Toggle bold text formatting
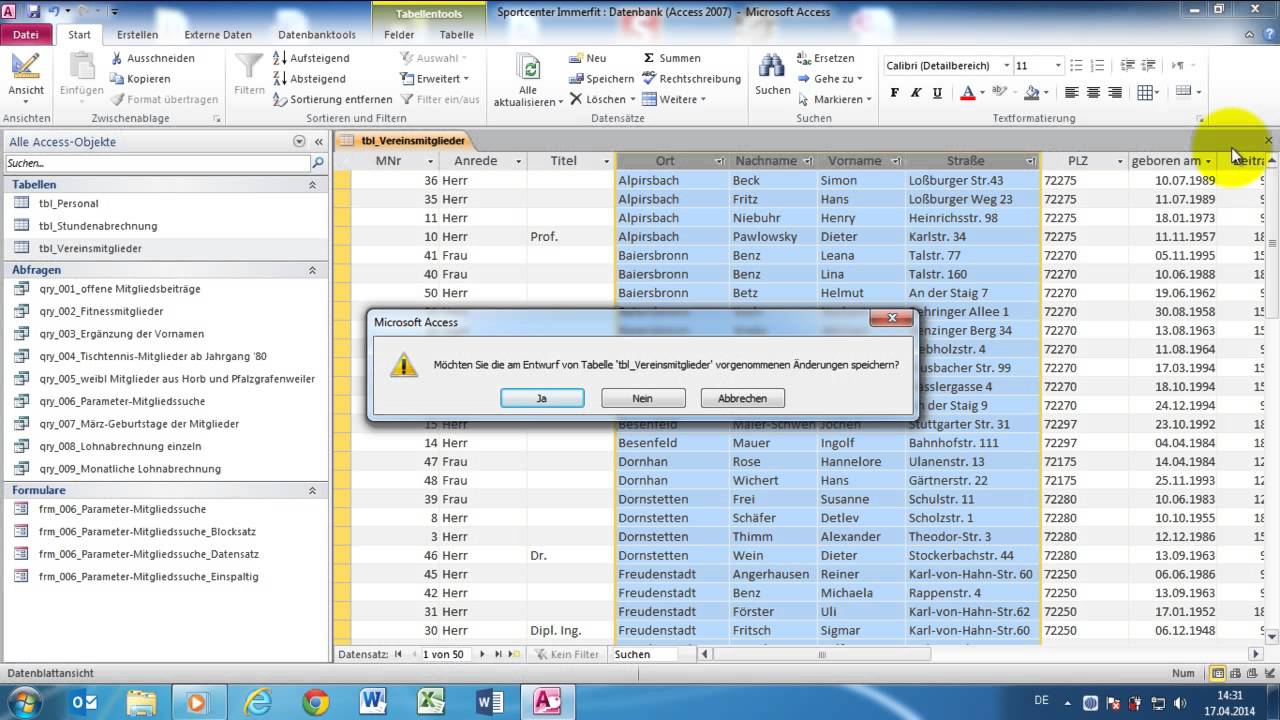Image resolution: width=1280 pixels, height=720 pixels. click(894, 93)
